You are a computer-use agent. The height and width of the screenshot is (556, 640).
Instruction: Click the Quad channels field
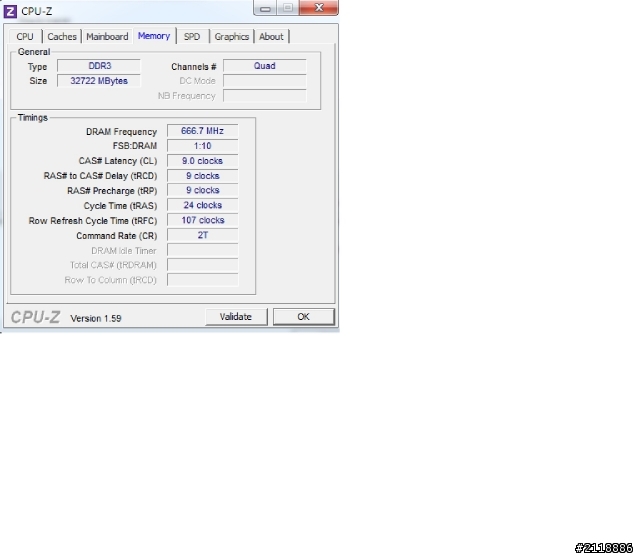coord(264,66)
